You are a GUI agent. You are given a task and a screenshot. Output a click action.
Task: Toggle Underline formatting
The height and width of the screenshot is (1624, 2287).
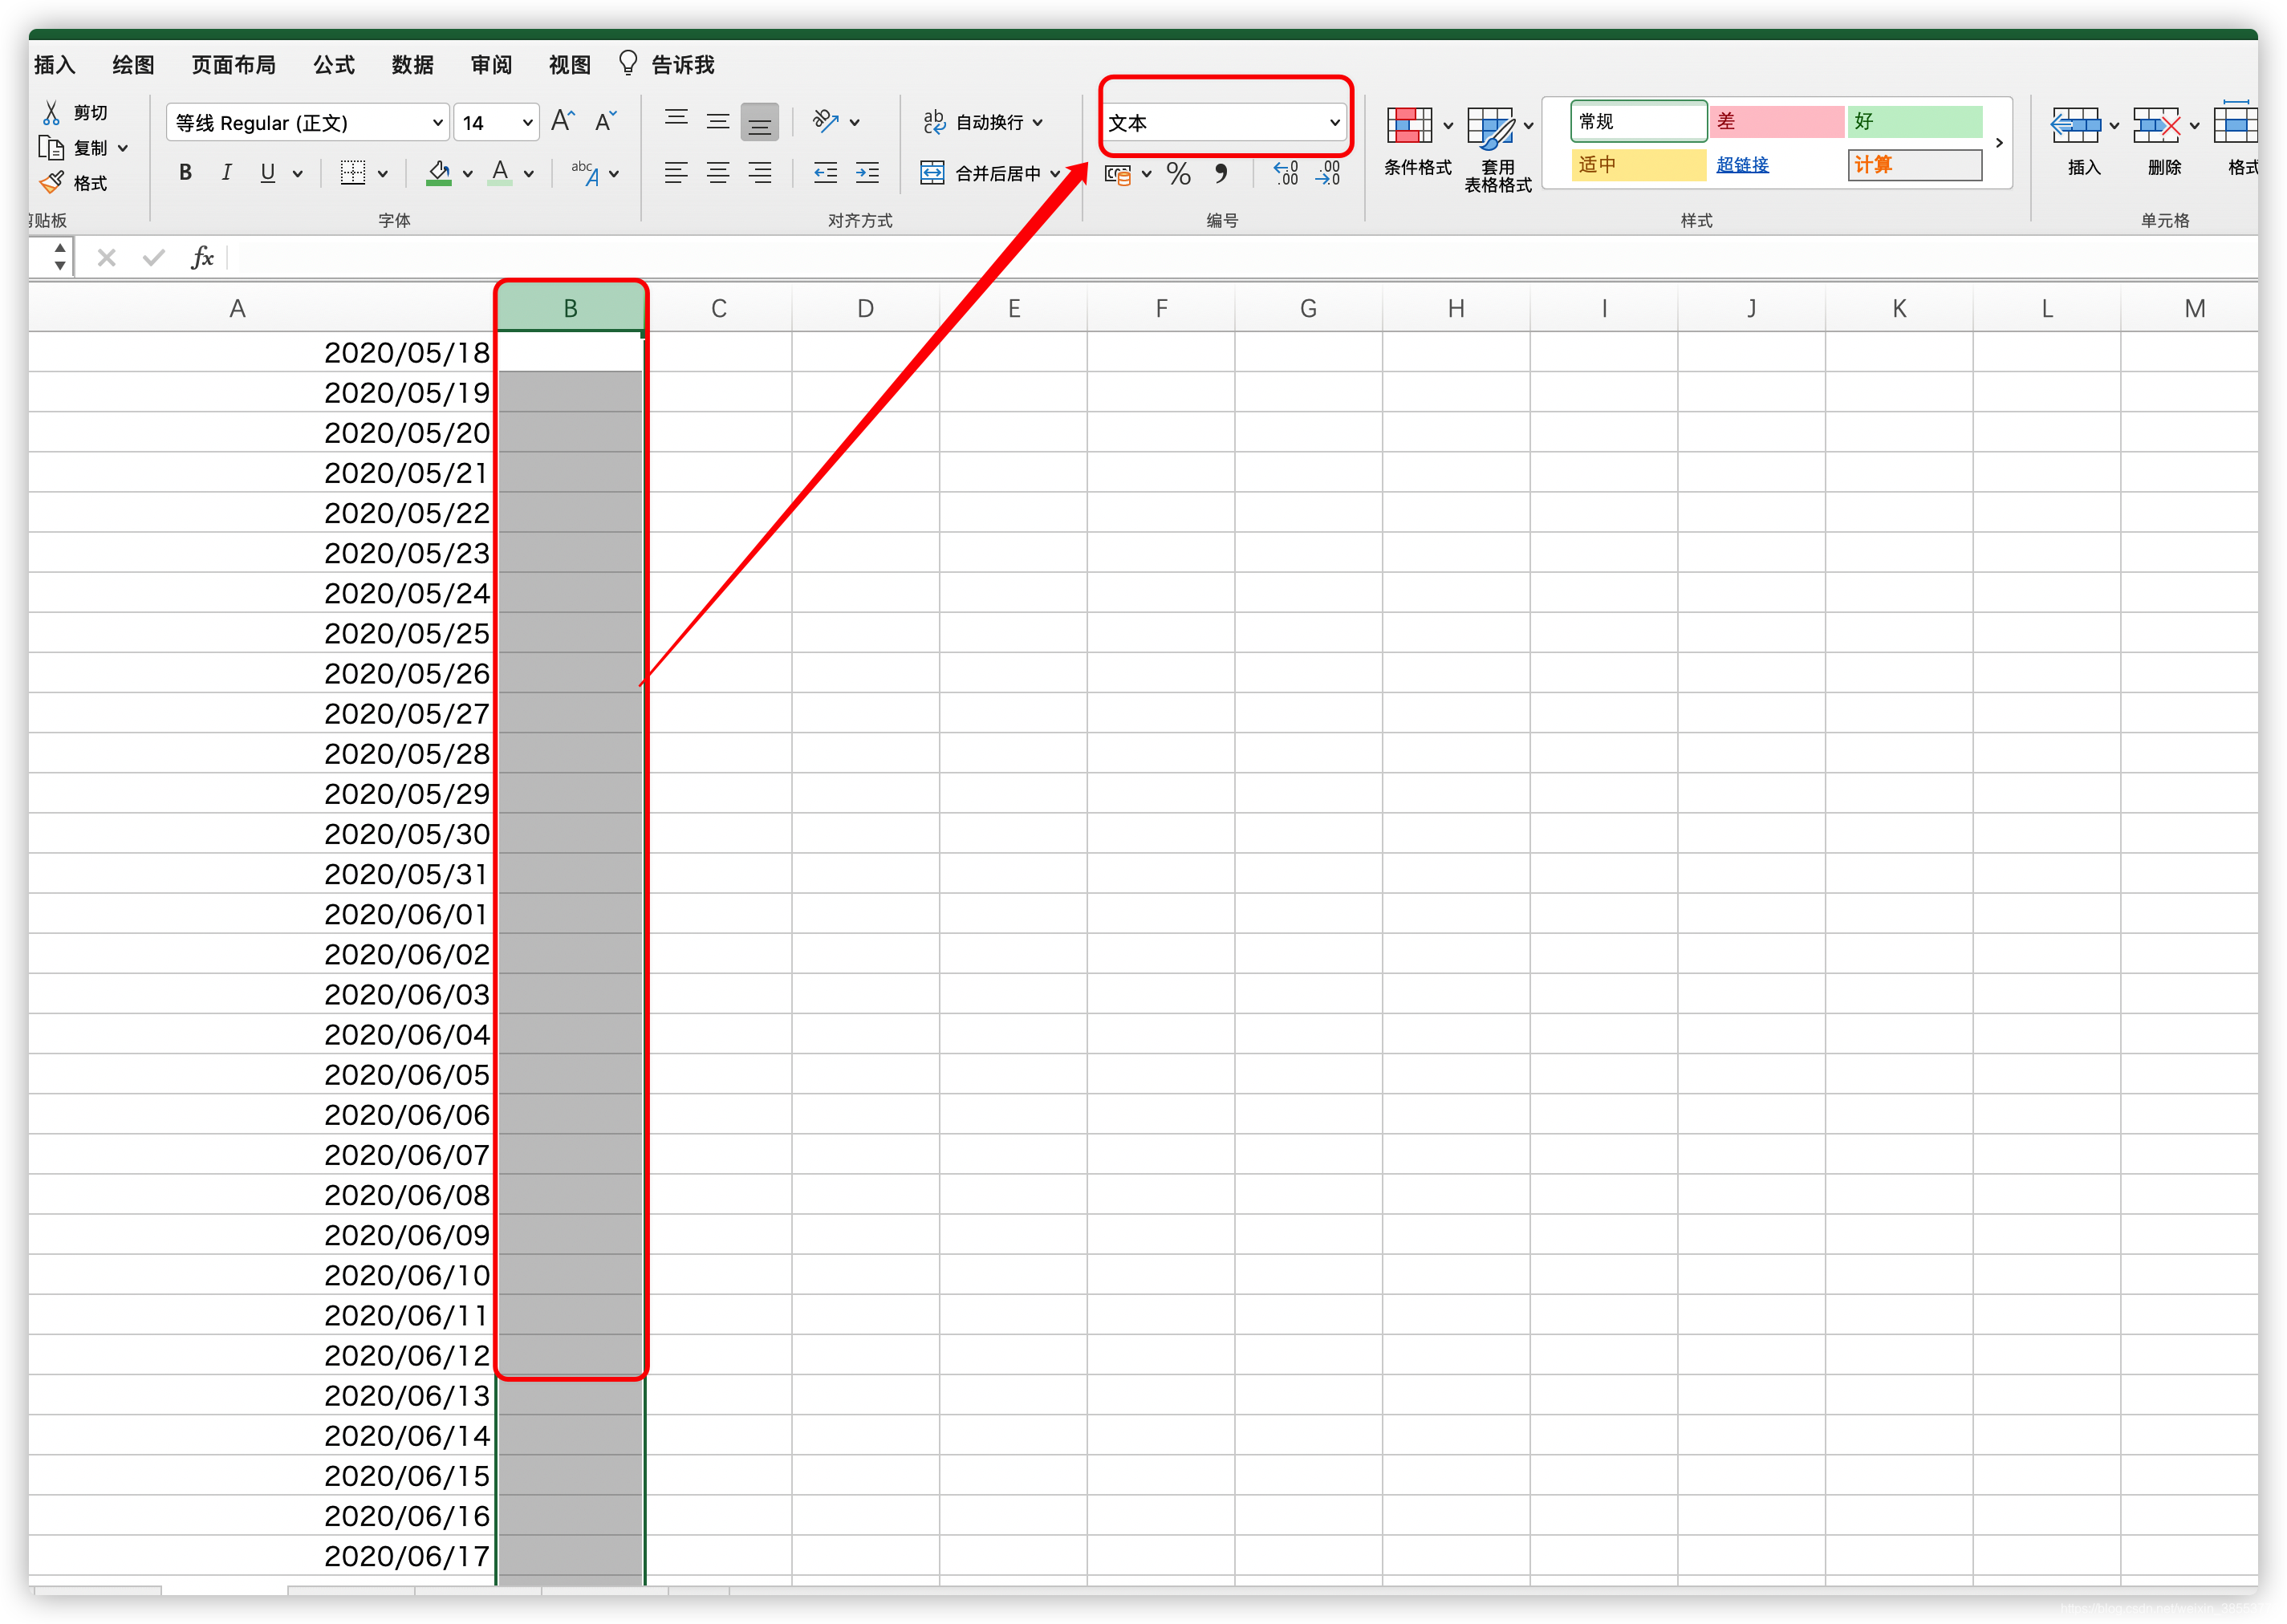click(267, 173)
